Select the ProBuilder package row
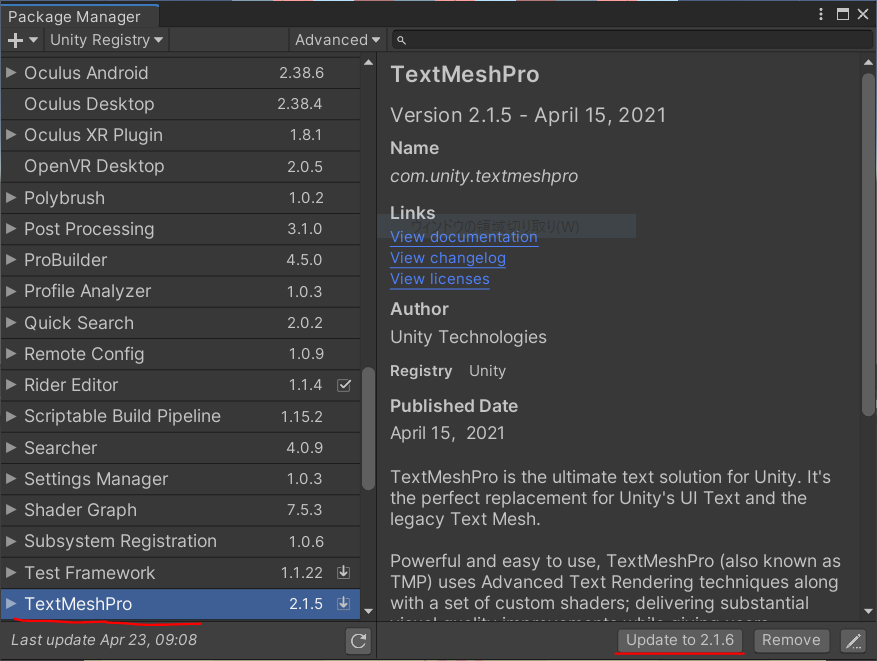The image size is (877, 661). tap(181, 260)
